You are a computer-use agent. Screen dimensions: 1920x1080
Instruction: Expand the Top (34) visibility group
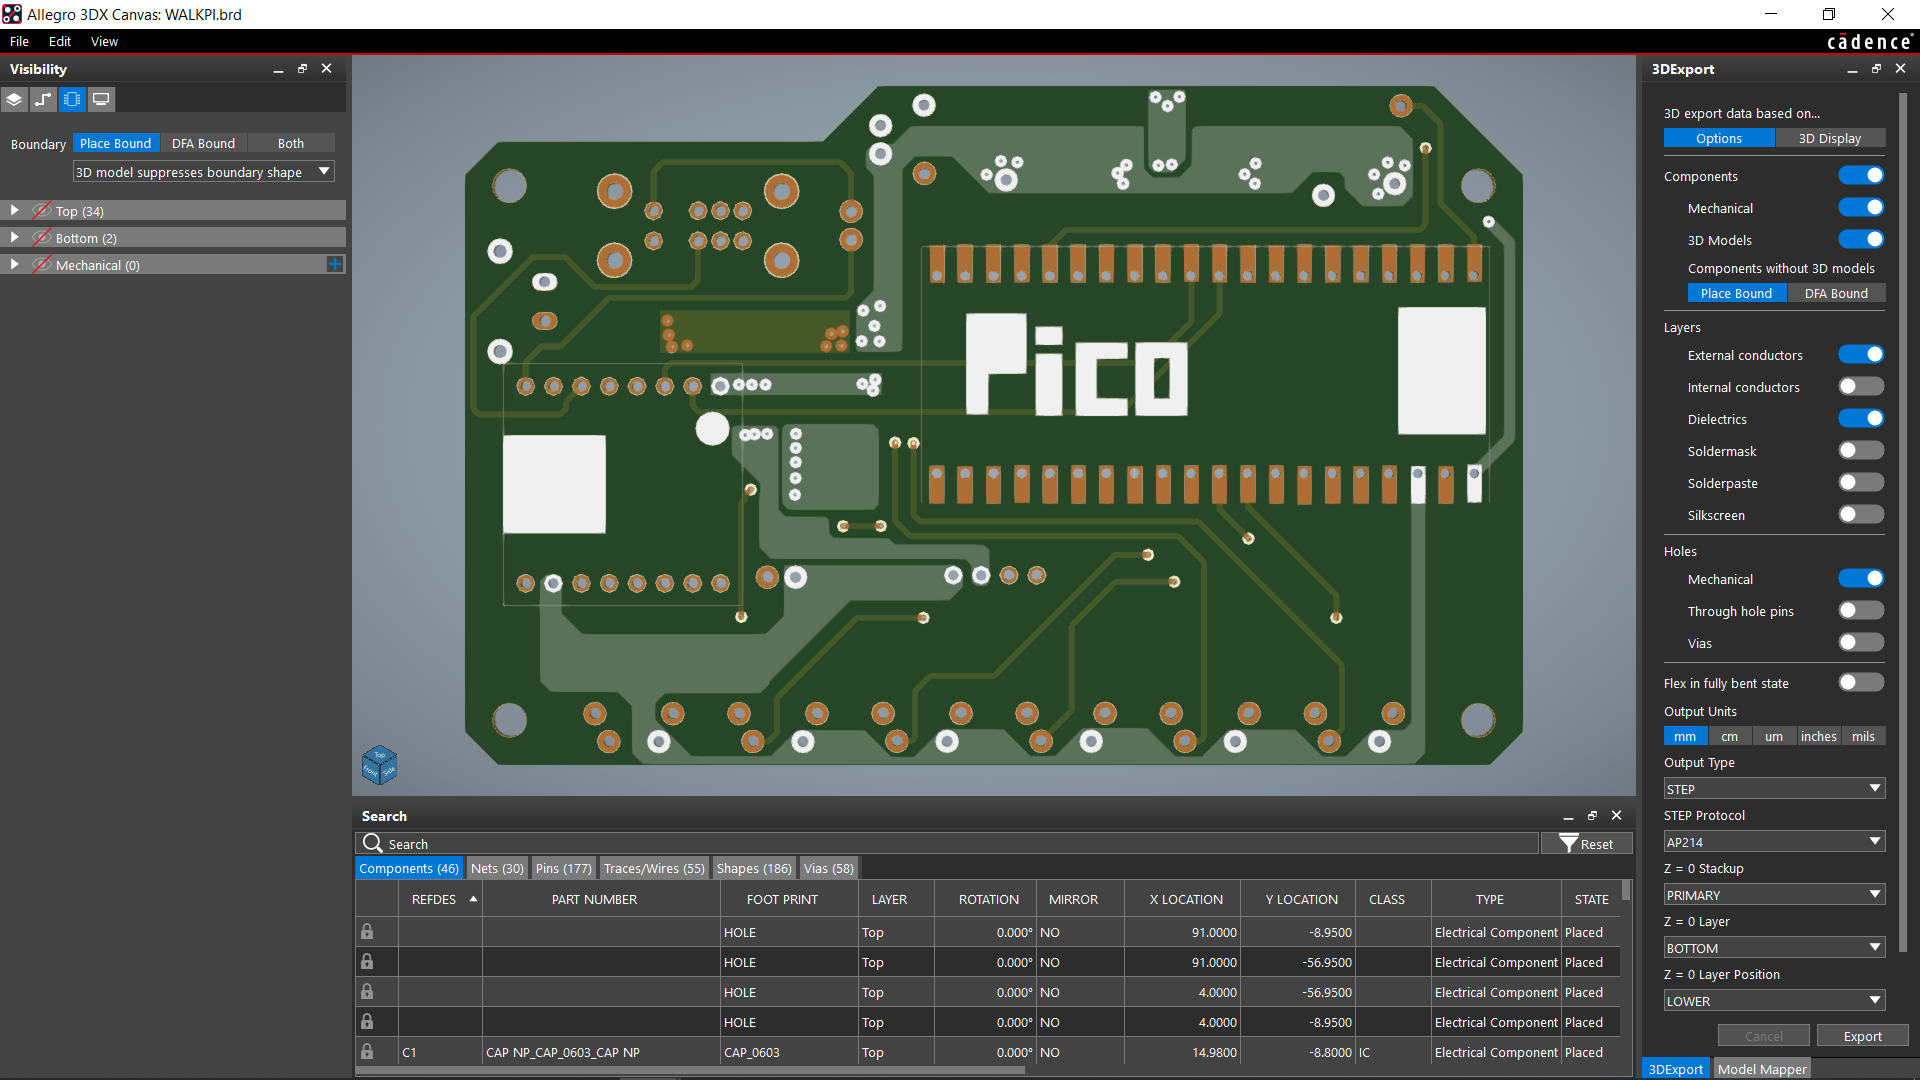[x=14, y=210]
